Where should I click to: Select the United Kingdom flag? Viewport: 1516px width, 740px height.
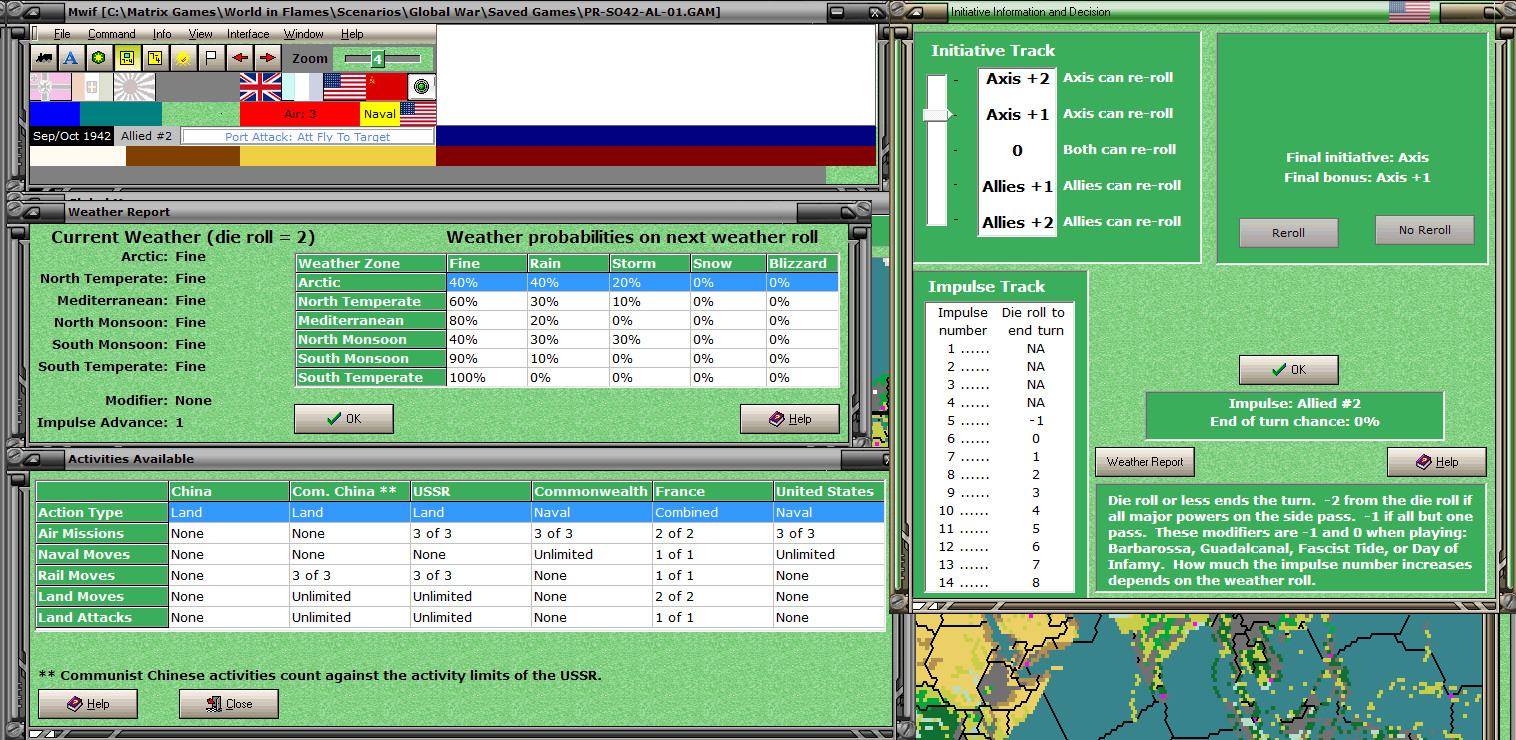(260, 87)
